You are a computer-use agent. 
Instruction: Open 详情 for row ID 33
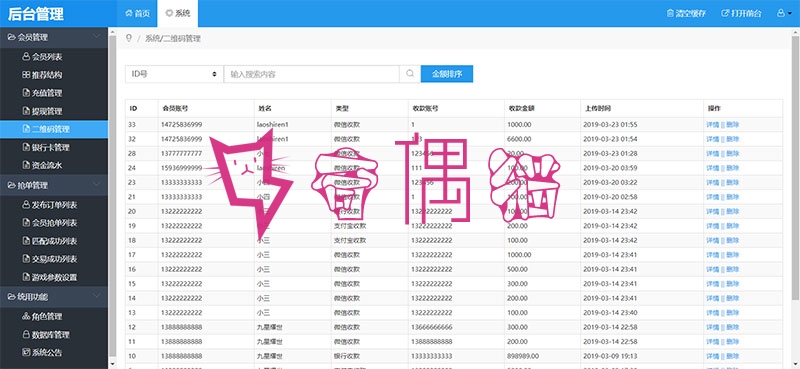(712, 125)
